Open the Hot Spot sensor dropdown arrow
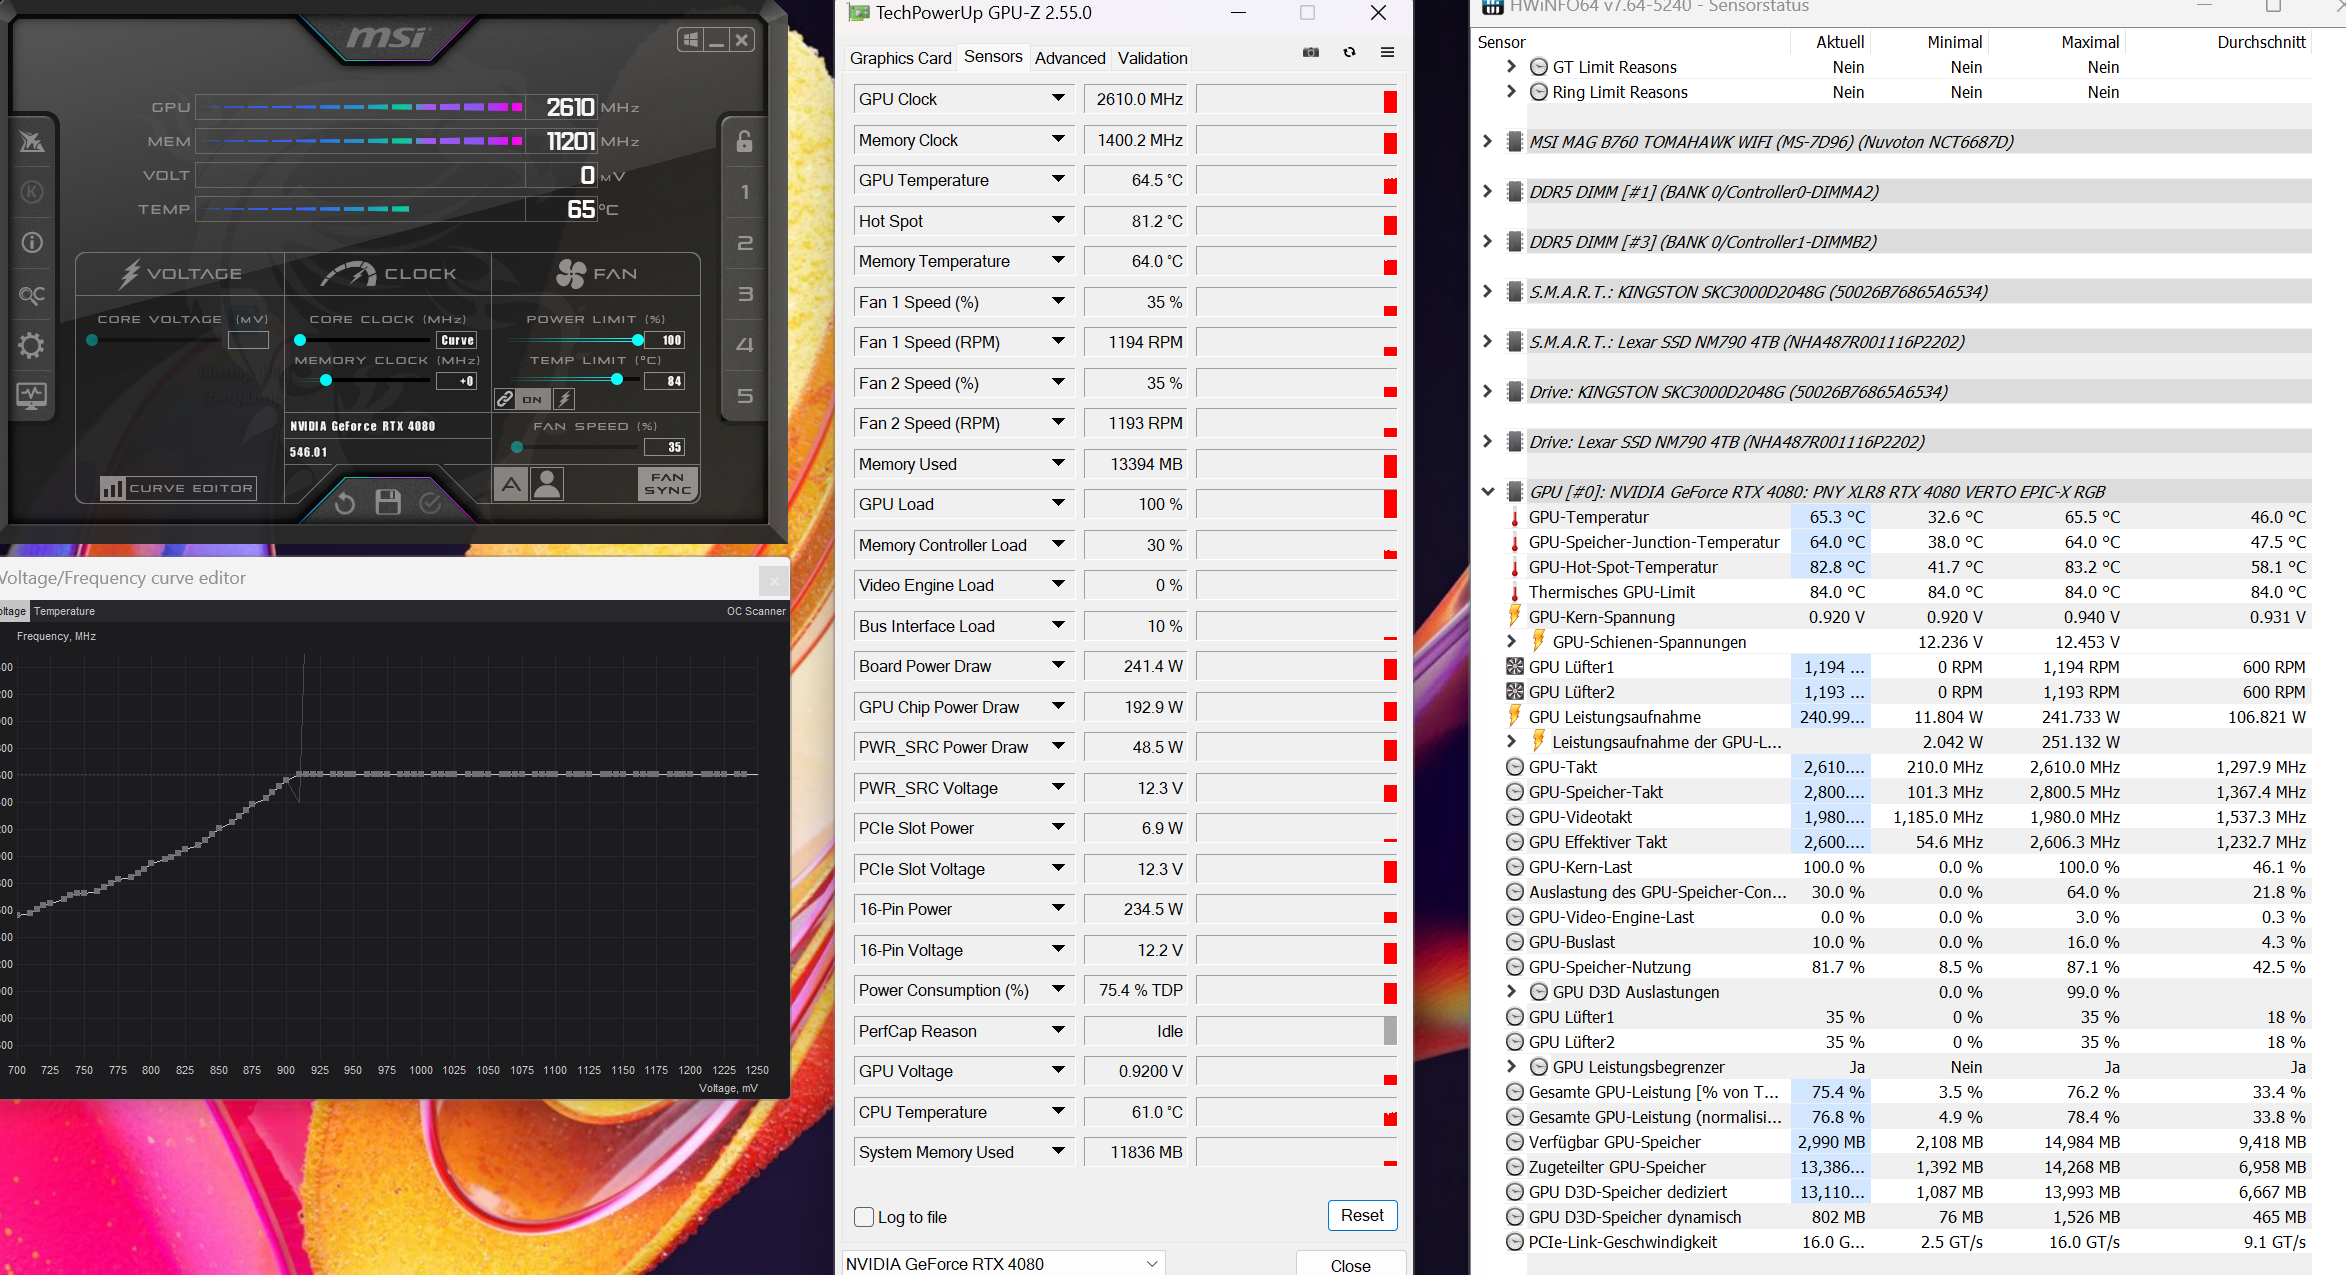The height and width of the screenshot is (1275, 2346). click(x=1058, y=220)
